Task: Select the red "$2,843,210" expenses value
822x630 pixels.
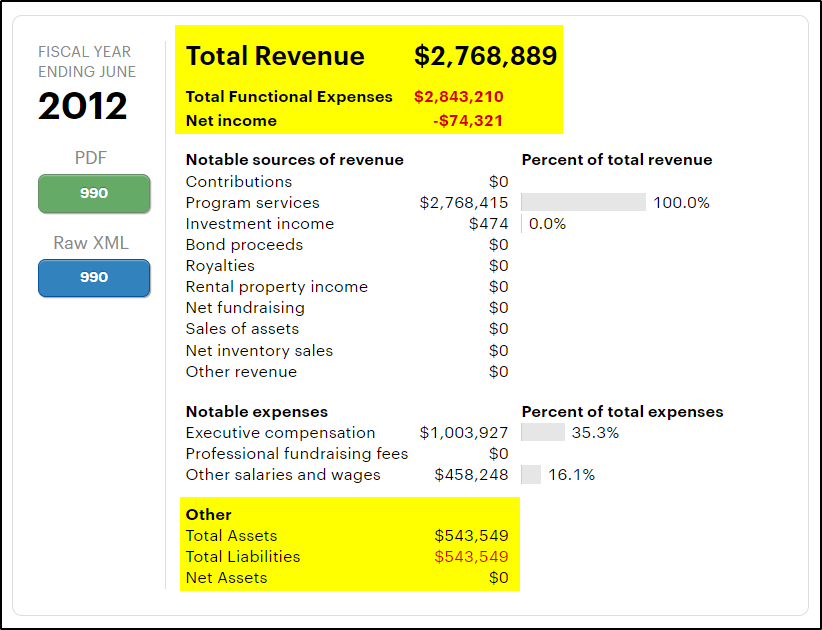Action: [x=459, y=96]
